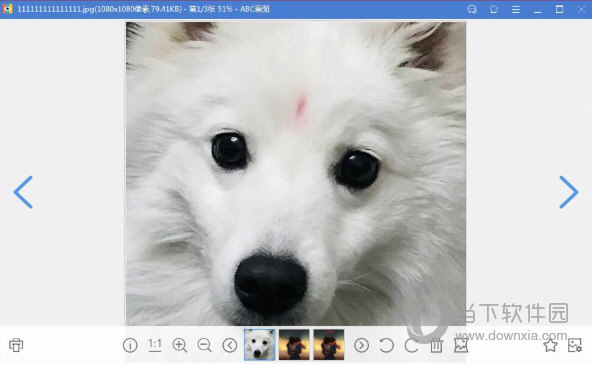The height and width of the screenshot is (365, 592).
Task: Click the print icon in bottom toolbar
Action: pos(16,345)
